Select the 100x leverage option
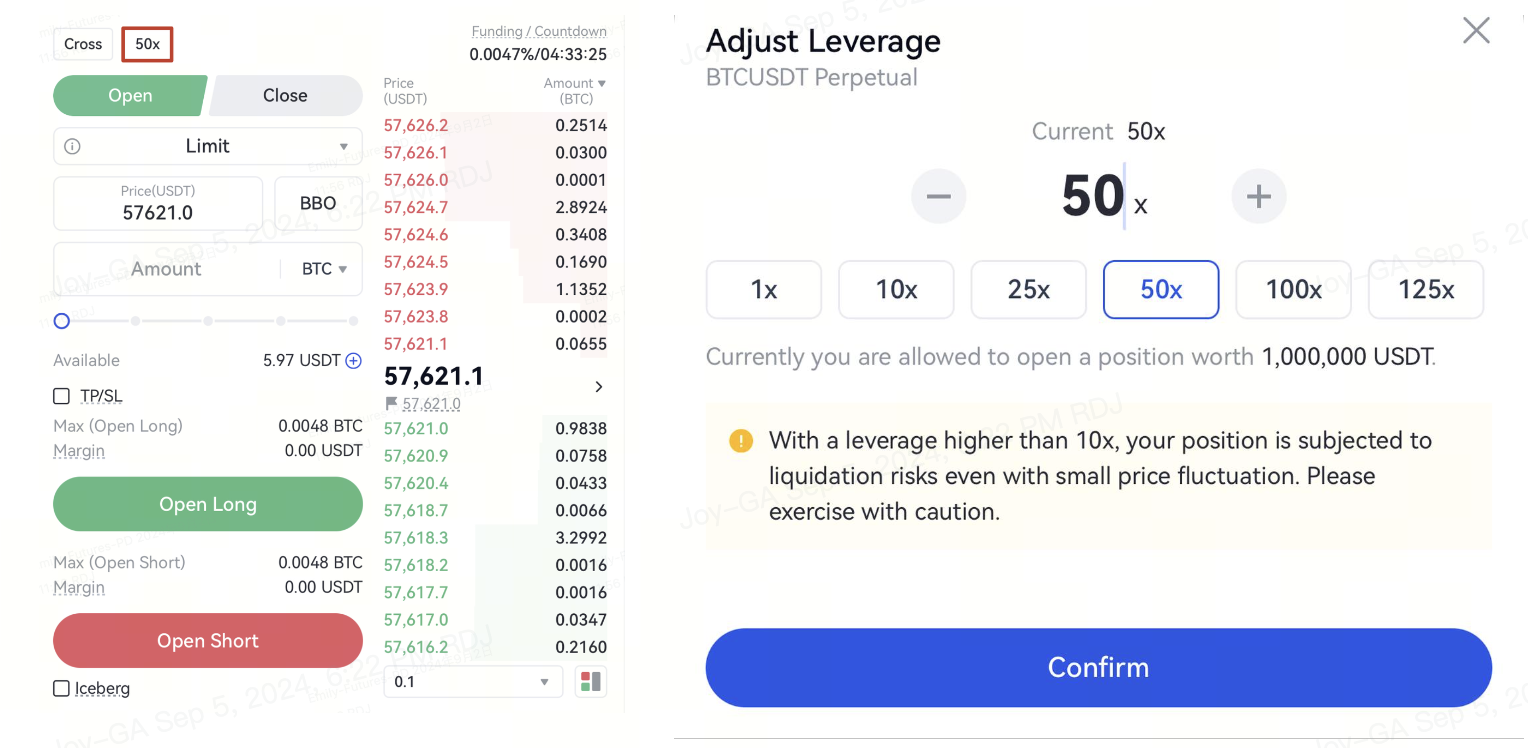The width and height of the screenshot is (1528, 748). click(x=1293, y=290)
